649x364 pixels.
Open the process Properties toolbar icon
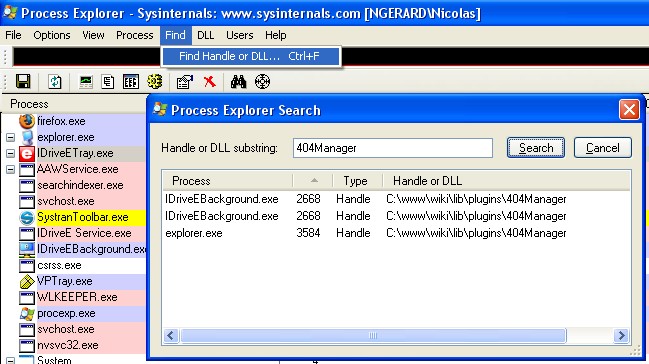pos(185,82)
